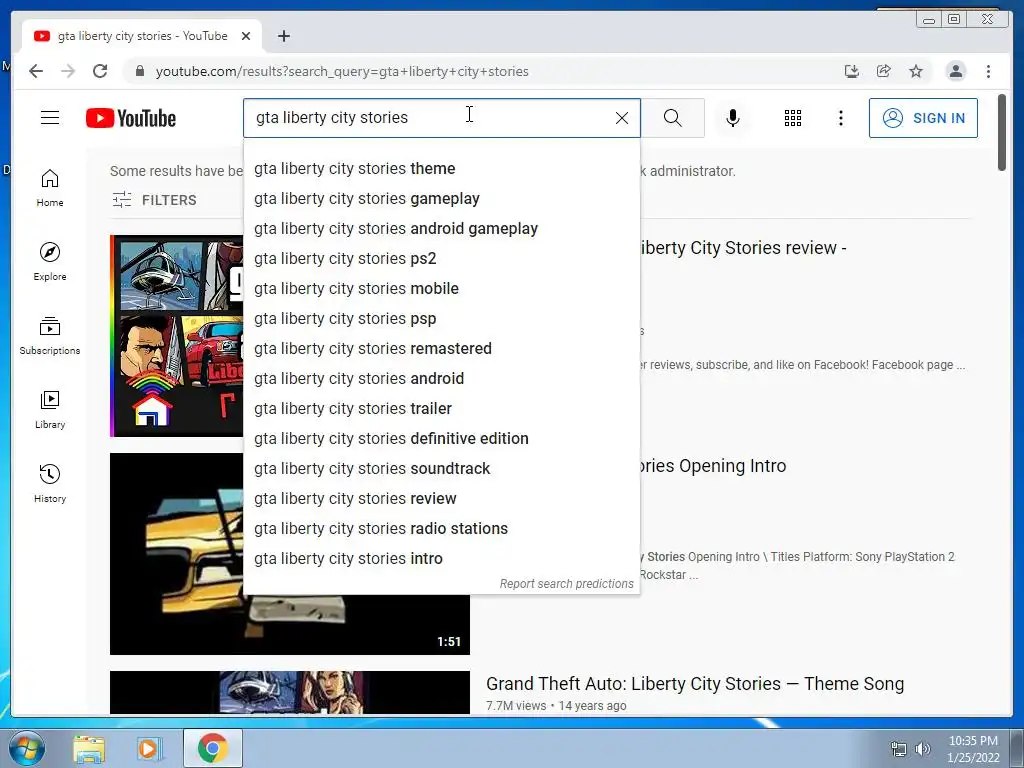1024x768 pixels.
Task: Click the YouTube logo
Action: (x=131, y=118)
